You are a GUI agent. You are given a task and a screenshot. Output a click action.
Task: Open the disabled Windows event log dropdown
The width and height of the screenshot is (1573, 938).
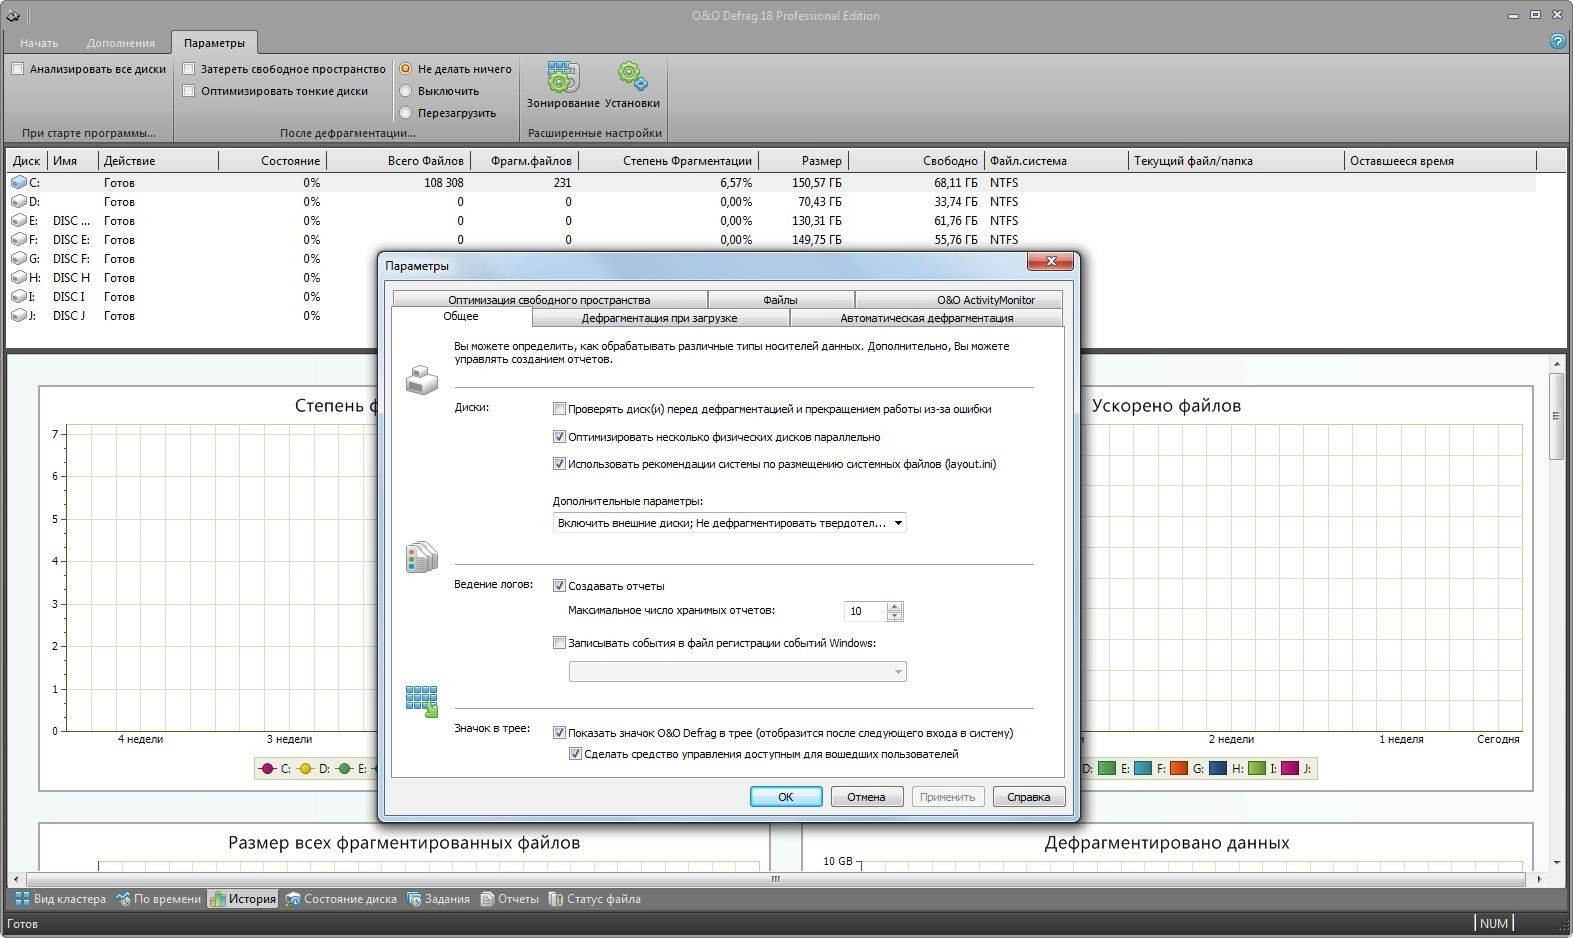737,672
